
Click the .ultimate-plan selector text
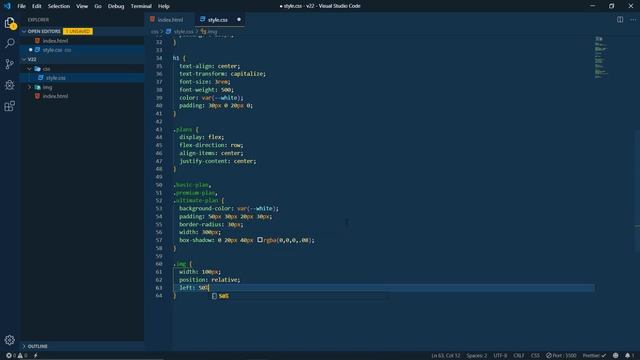[196, 200]
